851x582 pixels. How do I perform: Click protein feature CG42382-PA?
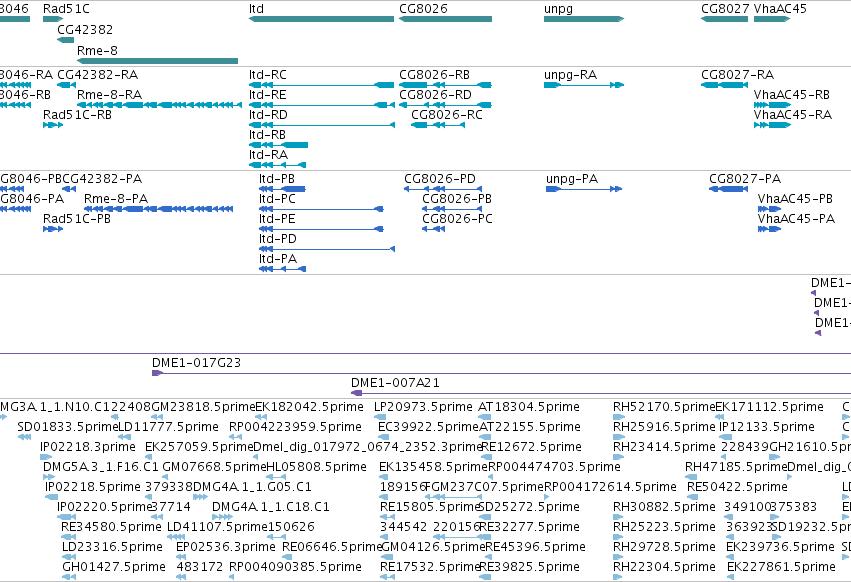pos(69,189)
